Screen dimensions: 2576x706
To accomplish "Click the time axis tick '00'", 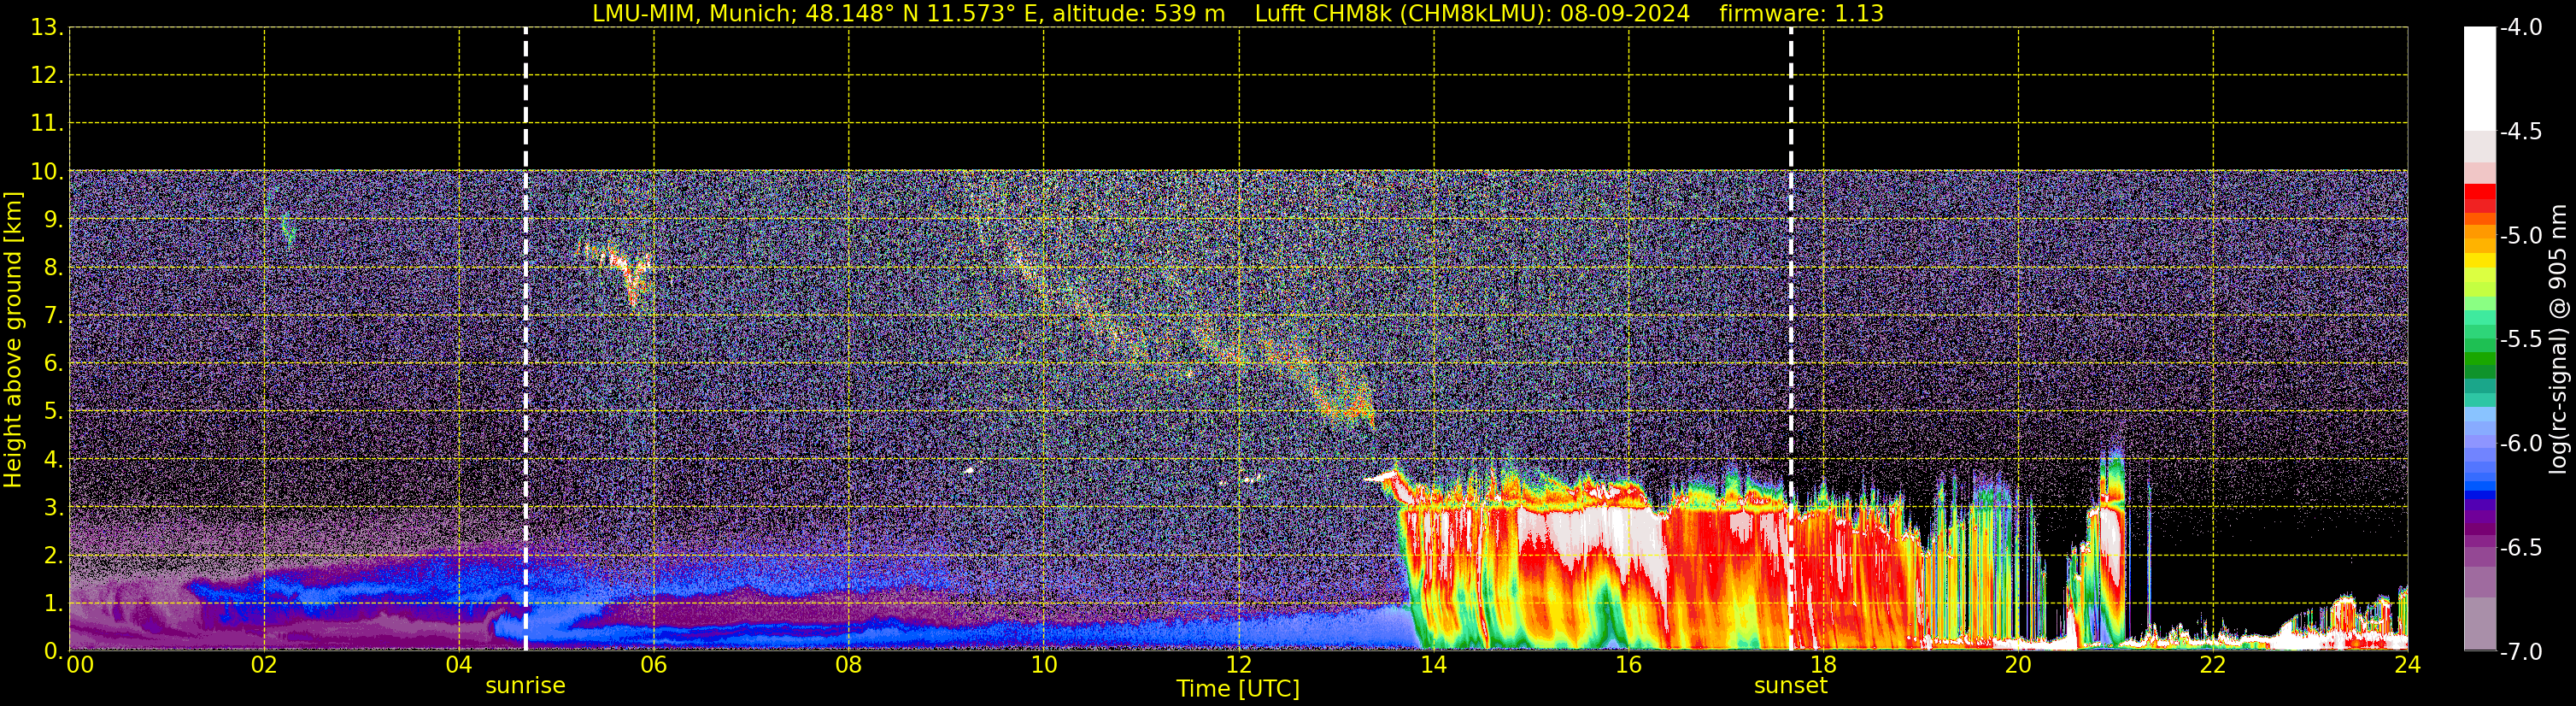I will click(80, 665).
